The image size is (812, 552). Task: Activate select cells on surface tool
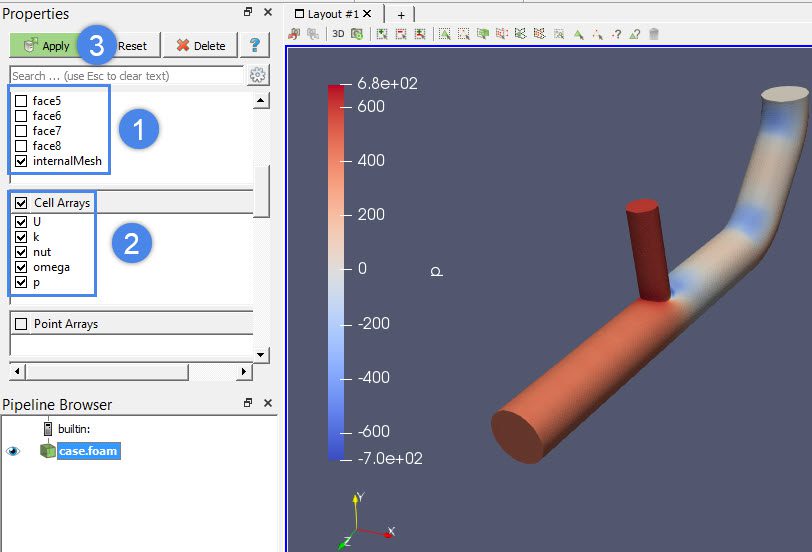[x=445, y=34]
